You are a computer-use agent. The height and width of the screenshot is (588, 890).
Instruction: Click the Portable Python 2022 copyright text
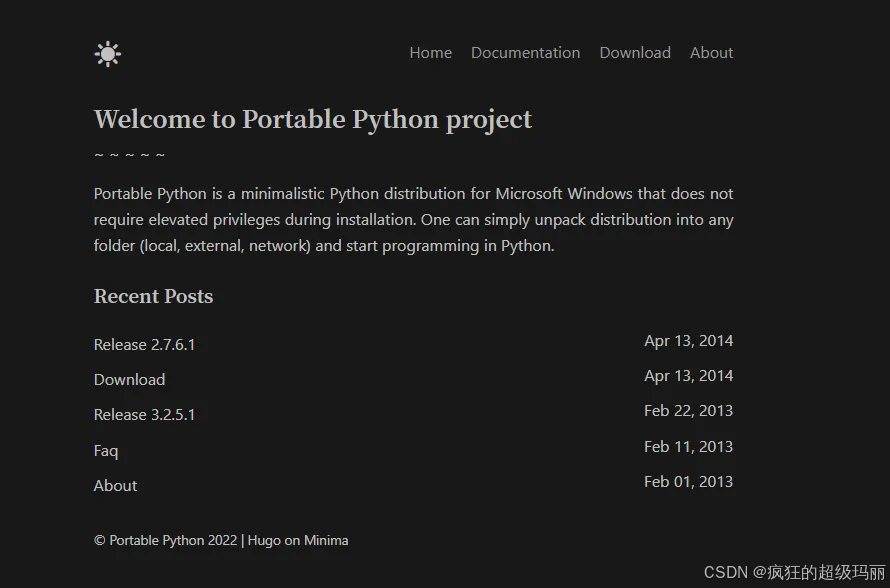[x=165, y=541]
